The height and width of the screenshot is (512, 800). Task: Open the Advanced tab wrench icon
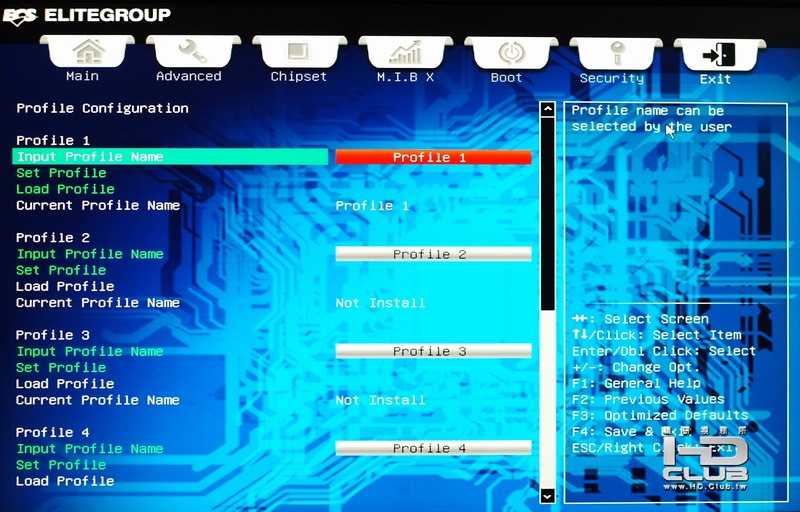pyautogui.click(x=193, y=52)
